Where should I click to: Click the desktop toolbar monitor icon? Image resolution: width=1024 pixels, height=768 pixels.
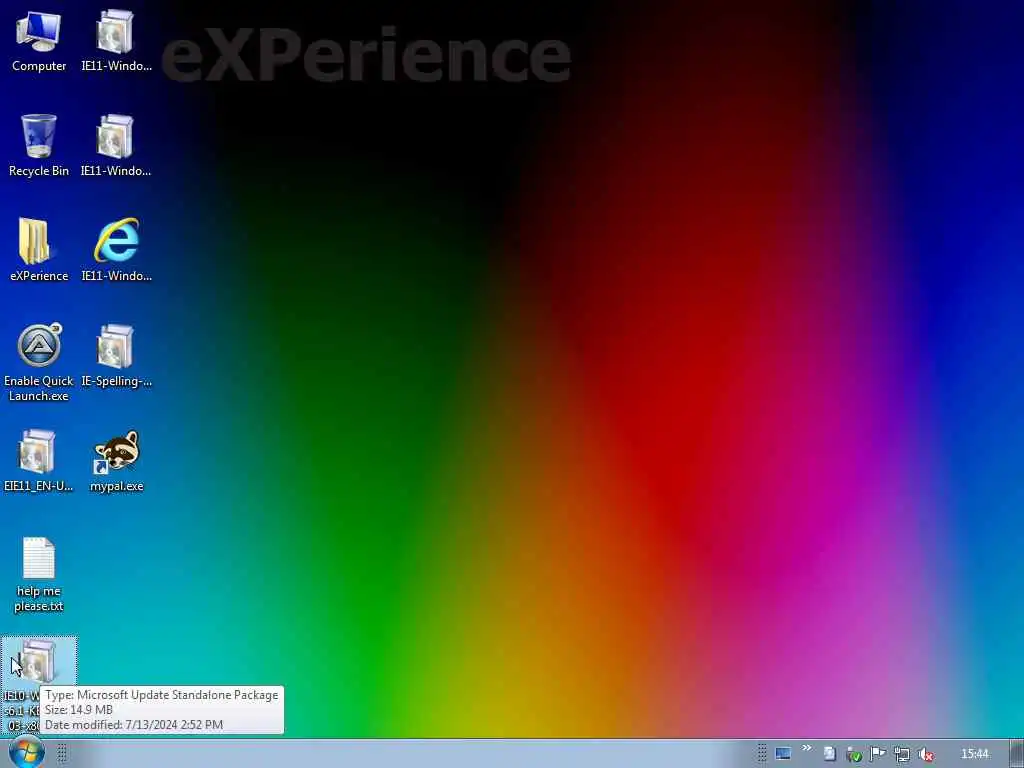pos(783,754)
